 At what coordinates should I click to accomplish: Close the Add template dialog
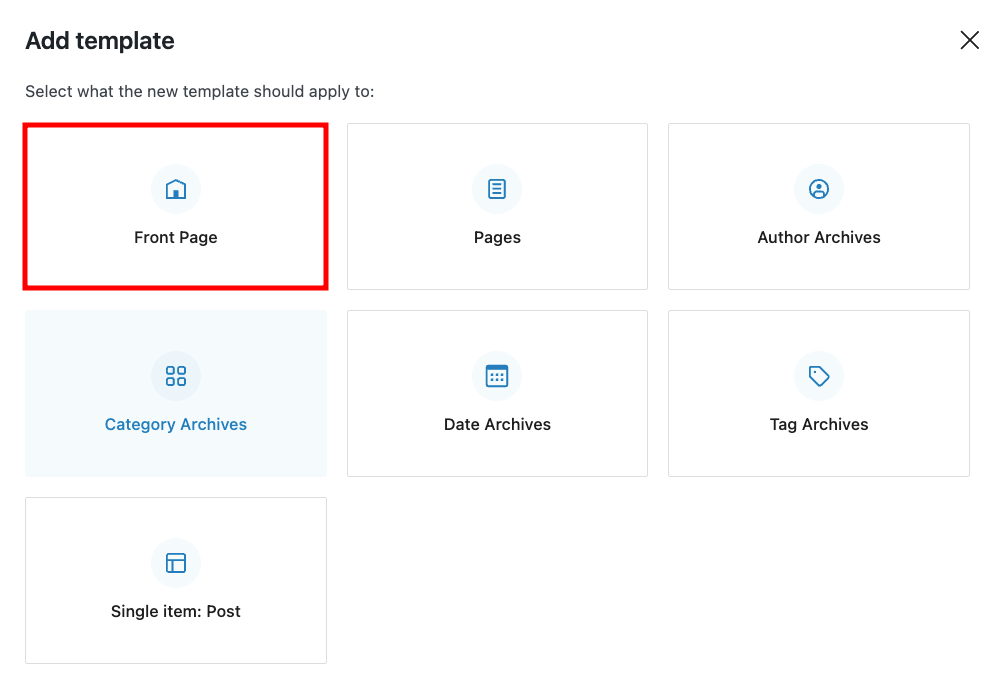click(x=969, y=40)
